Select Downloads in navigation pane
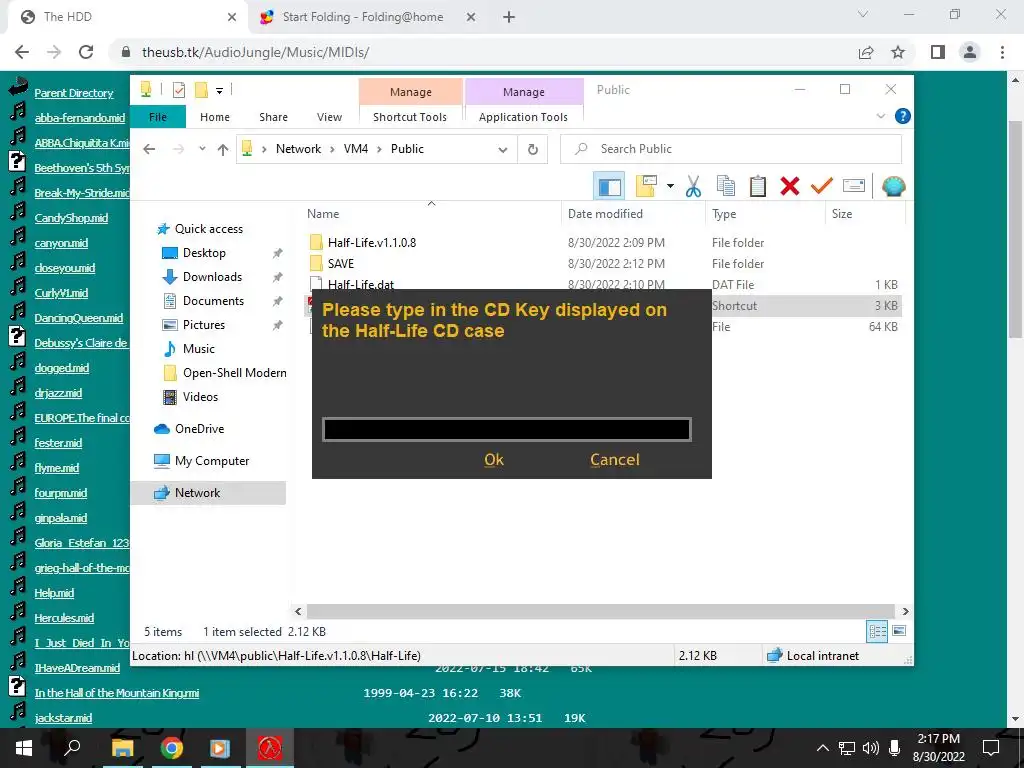Viewport: 1024px width, 768px height. [x=212, y=277]
